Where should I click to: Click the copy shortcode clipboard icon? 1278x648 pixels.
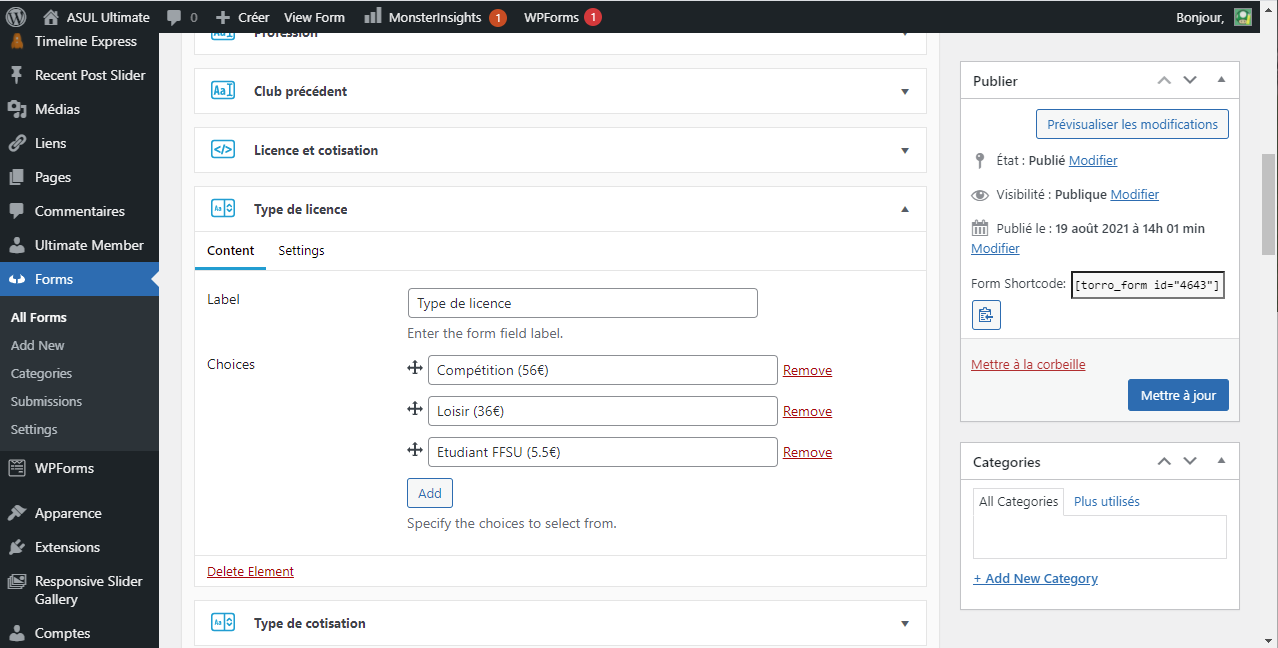point(986,315)
